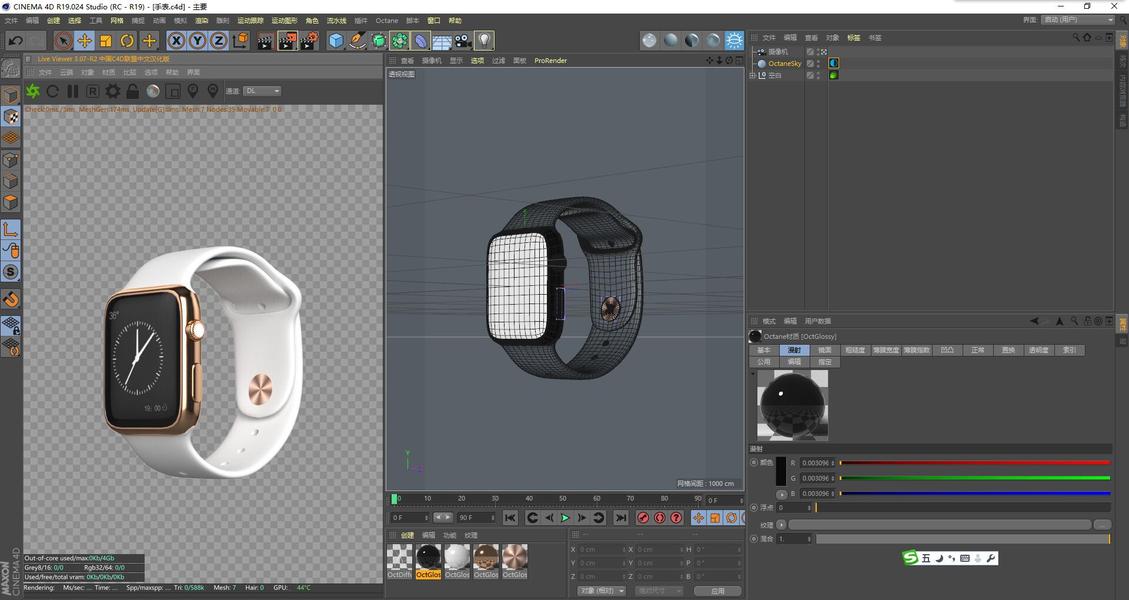Open the spline Pen tool
This screenshot has height=600, width=1129.
pyautogui.click(x=357, y=40)
